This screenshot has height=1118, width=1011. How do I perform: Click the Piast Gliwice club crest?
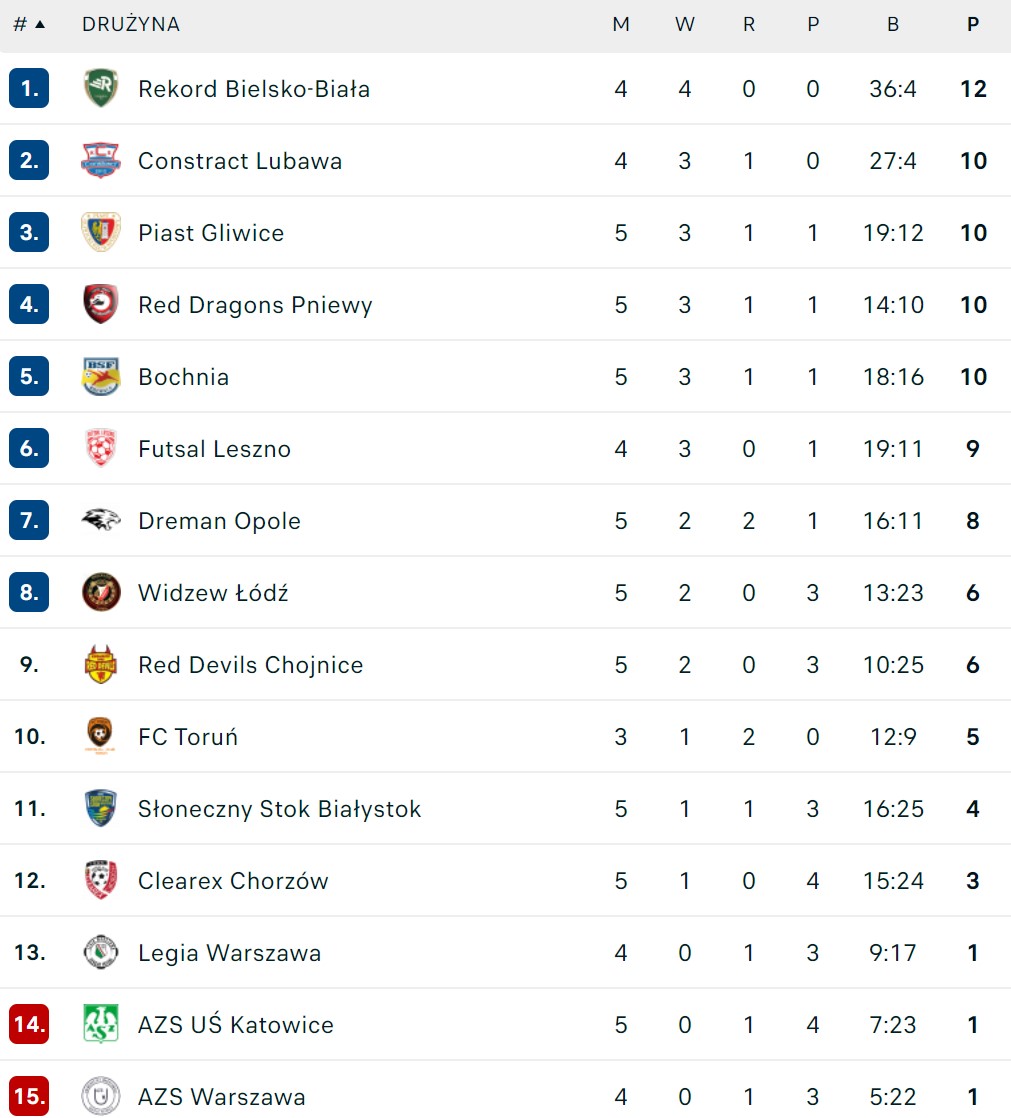(x=101, y=233)
